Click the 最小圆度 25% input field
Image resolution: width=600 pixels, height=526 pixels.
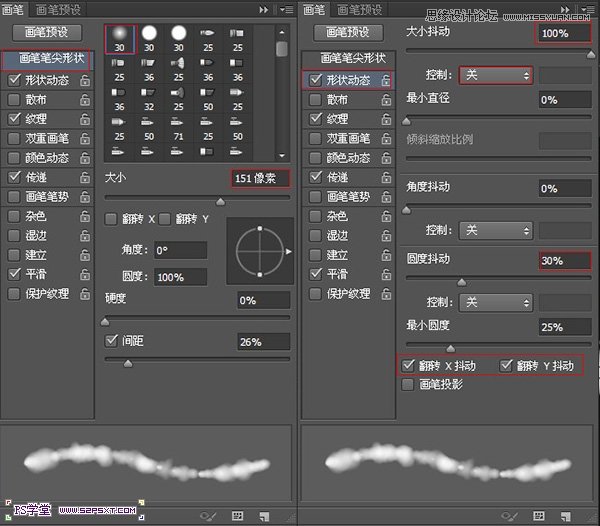(x=565, y=327)
